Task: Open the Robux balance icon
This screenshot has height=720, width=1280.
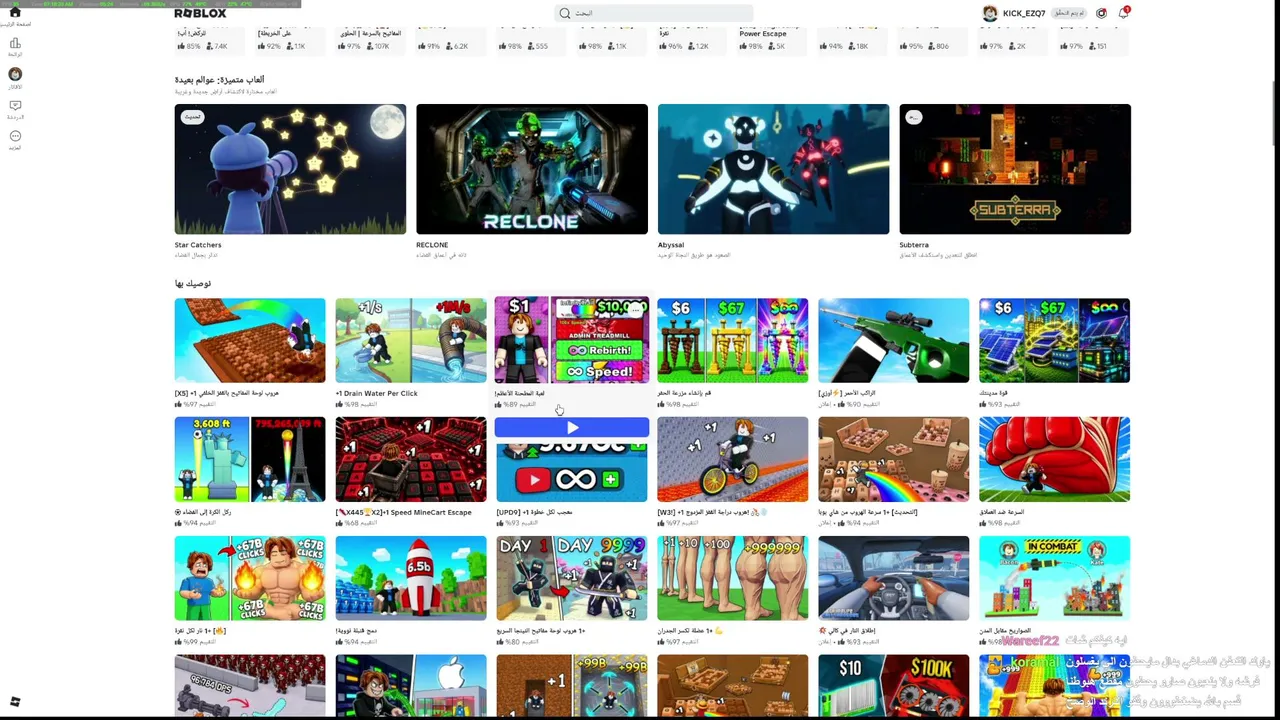Action: pos(1101,13)
